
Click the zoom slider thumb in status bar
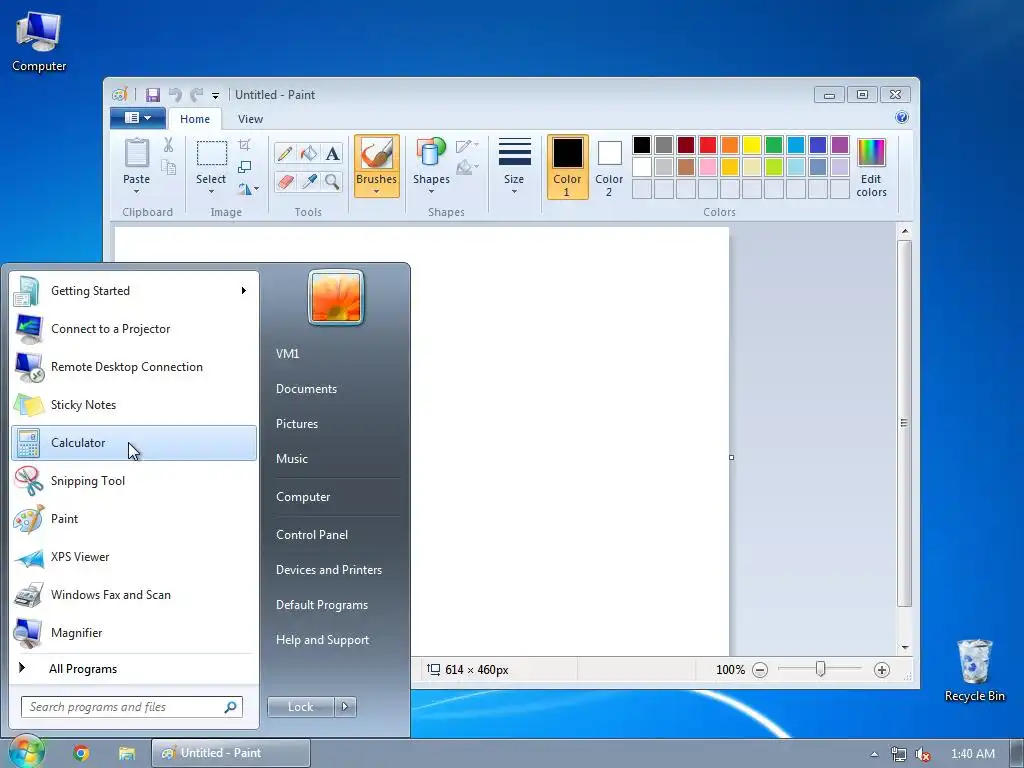[820, 669]
